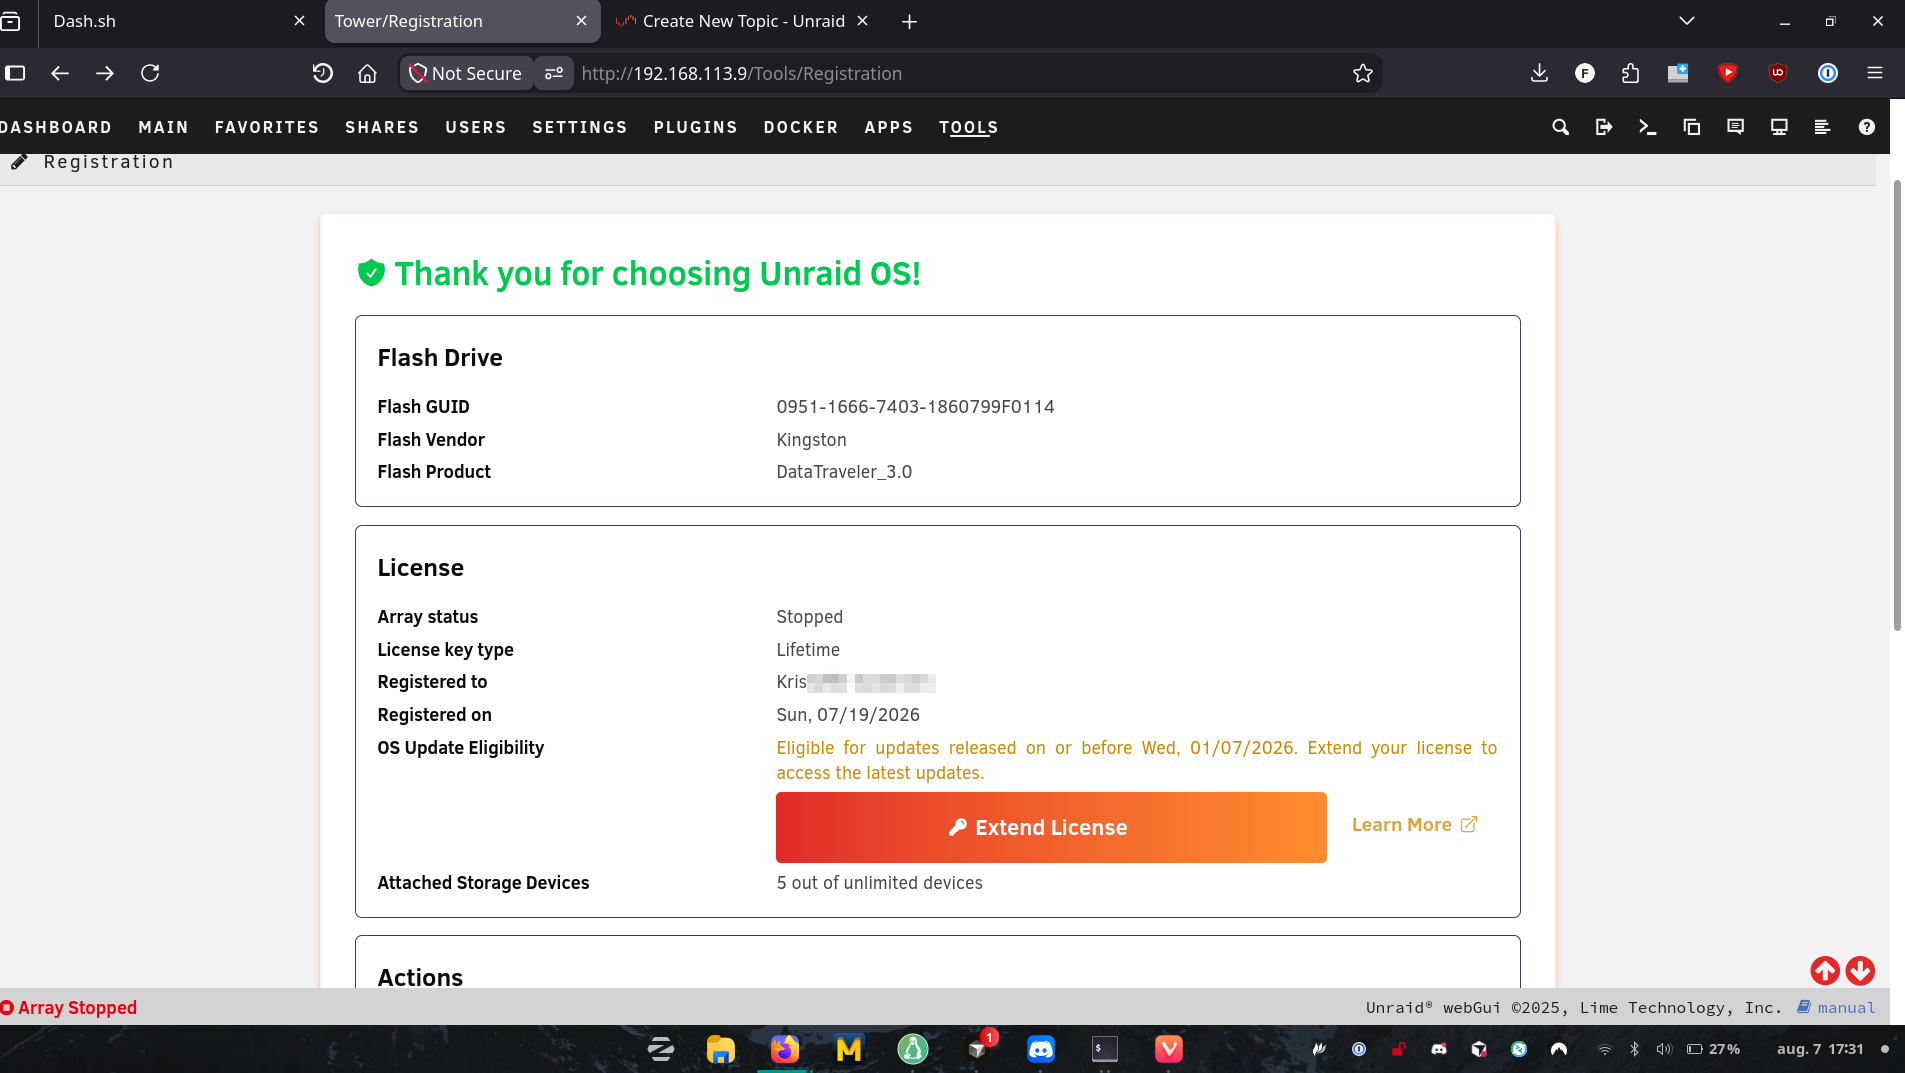This screenshot has width=1905, height=1073.
Task: Click the page vertical scrollbar
Action: coord(1897,405)
